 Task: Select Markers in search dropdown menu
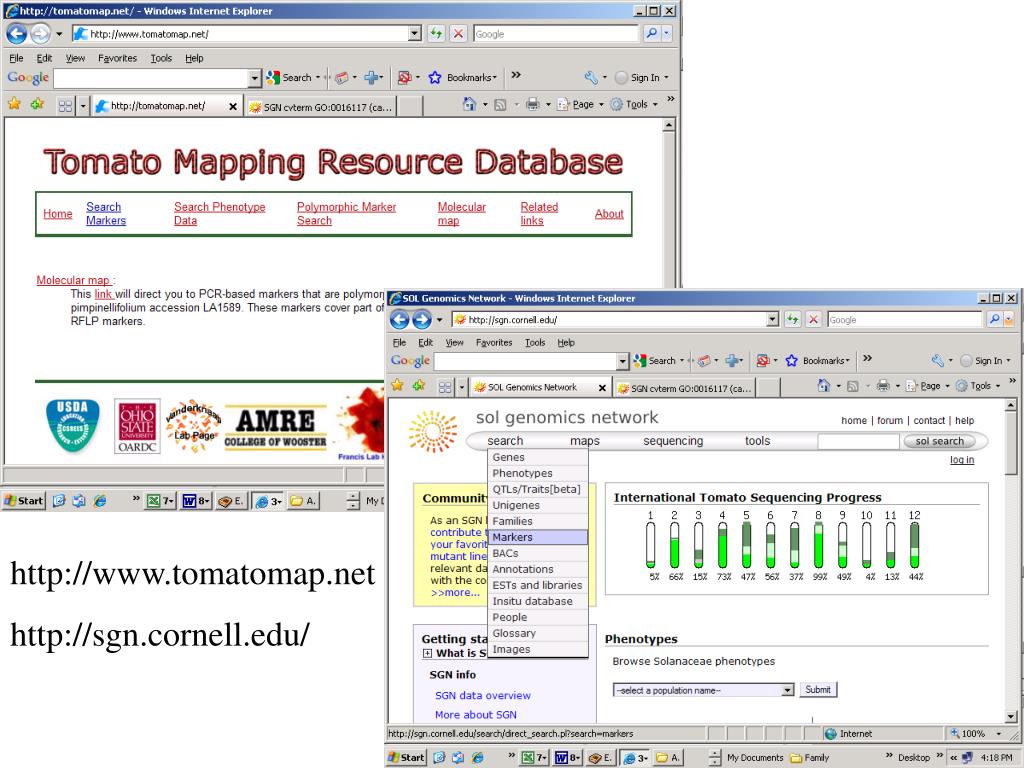pos(538,537)
